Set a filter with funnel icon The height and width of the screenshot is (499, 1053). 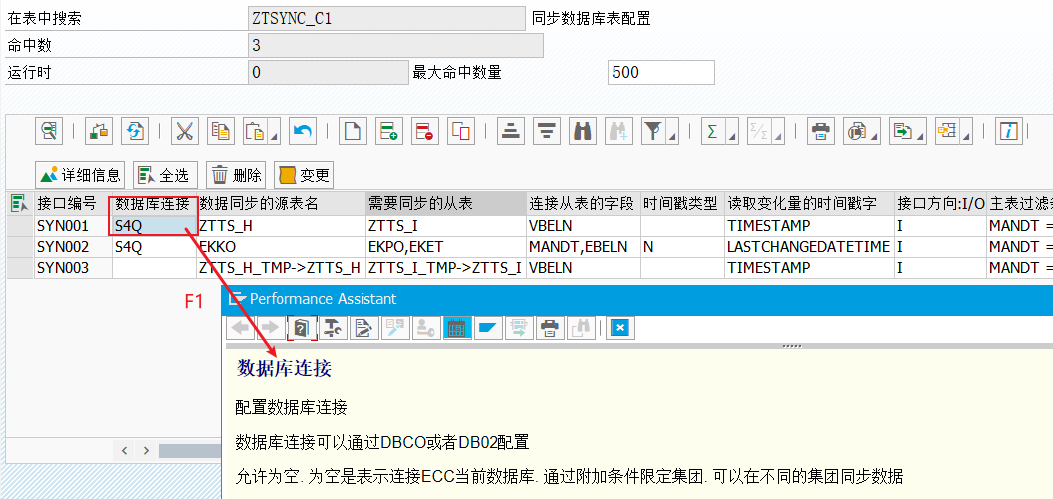[651, 131]
